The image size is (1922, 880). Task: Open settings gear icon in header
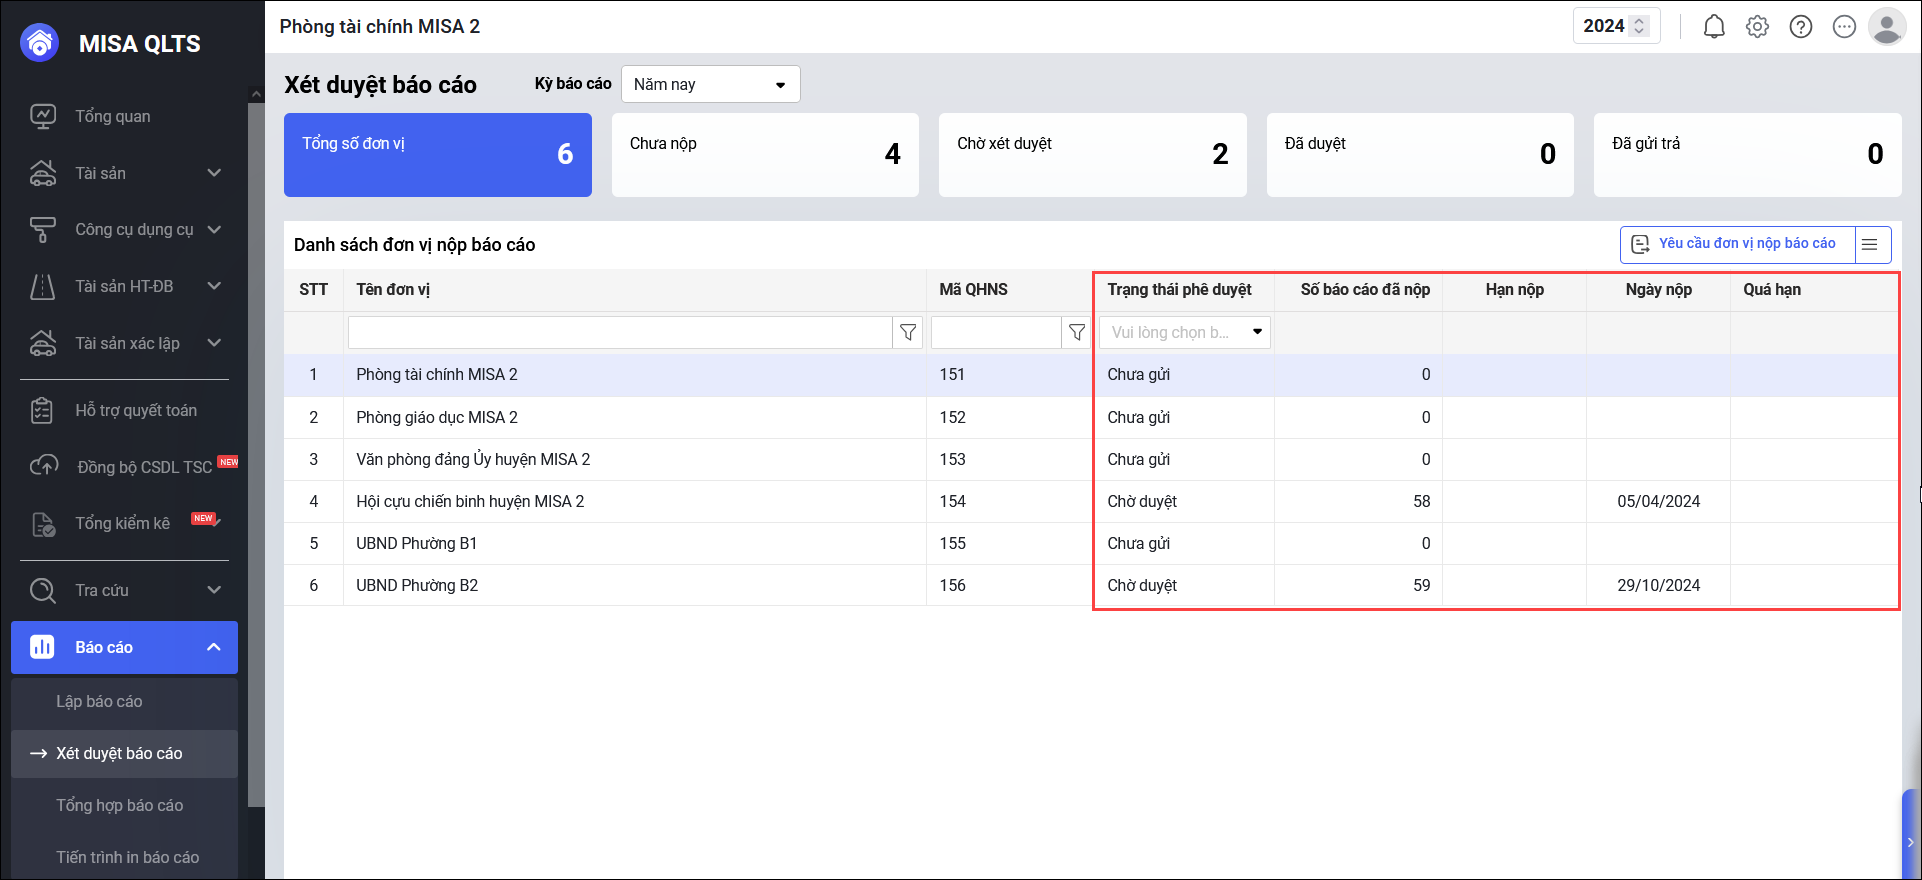pyautogui.click(x=1757, y=27)
